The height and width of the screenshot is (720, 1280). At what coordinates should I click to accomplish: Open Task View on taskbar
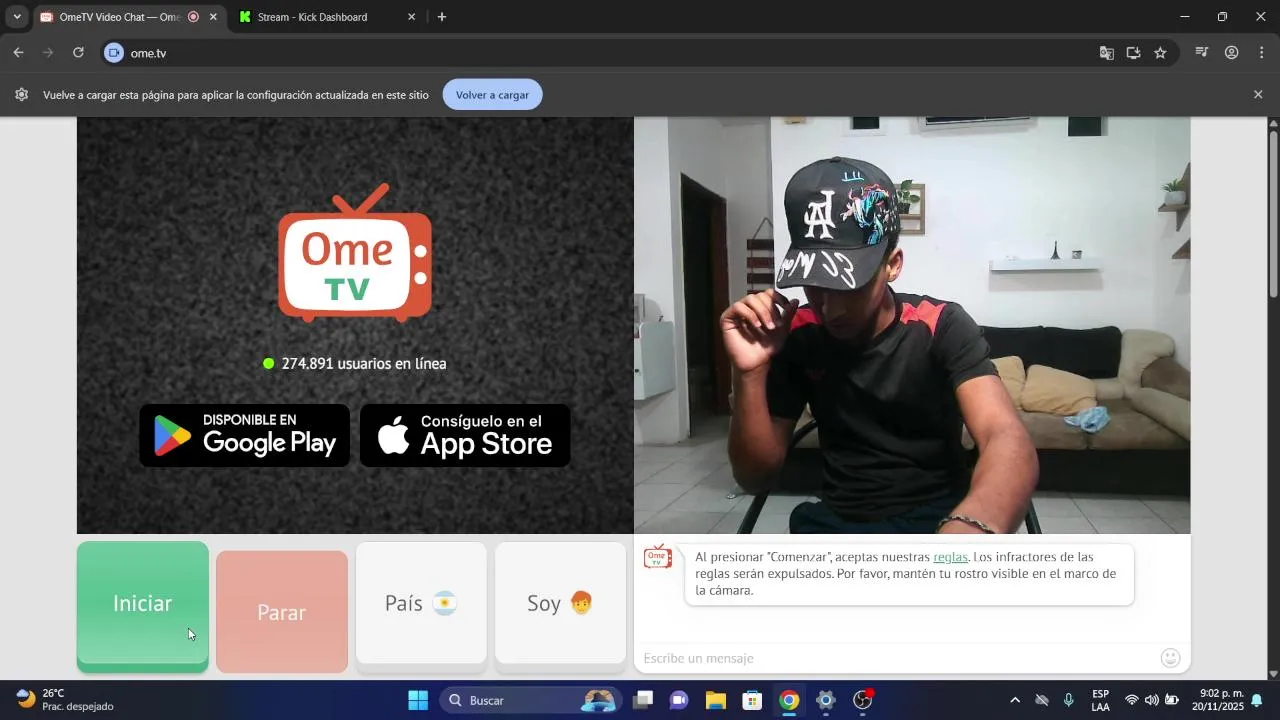[x=643, y=700]
